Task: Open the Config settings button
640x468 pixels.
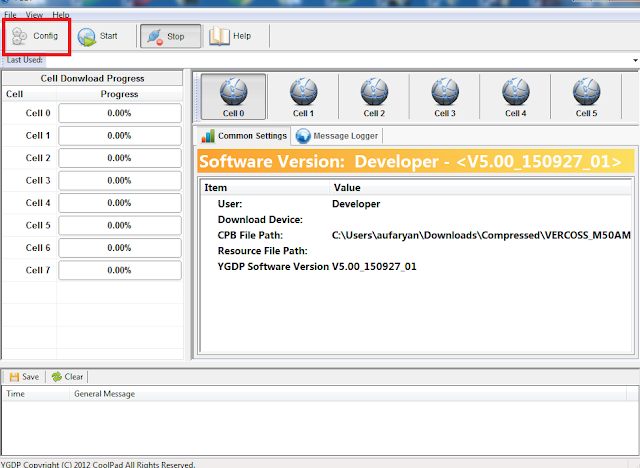Action: click(36, 36)
